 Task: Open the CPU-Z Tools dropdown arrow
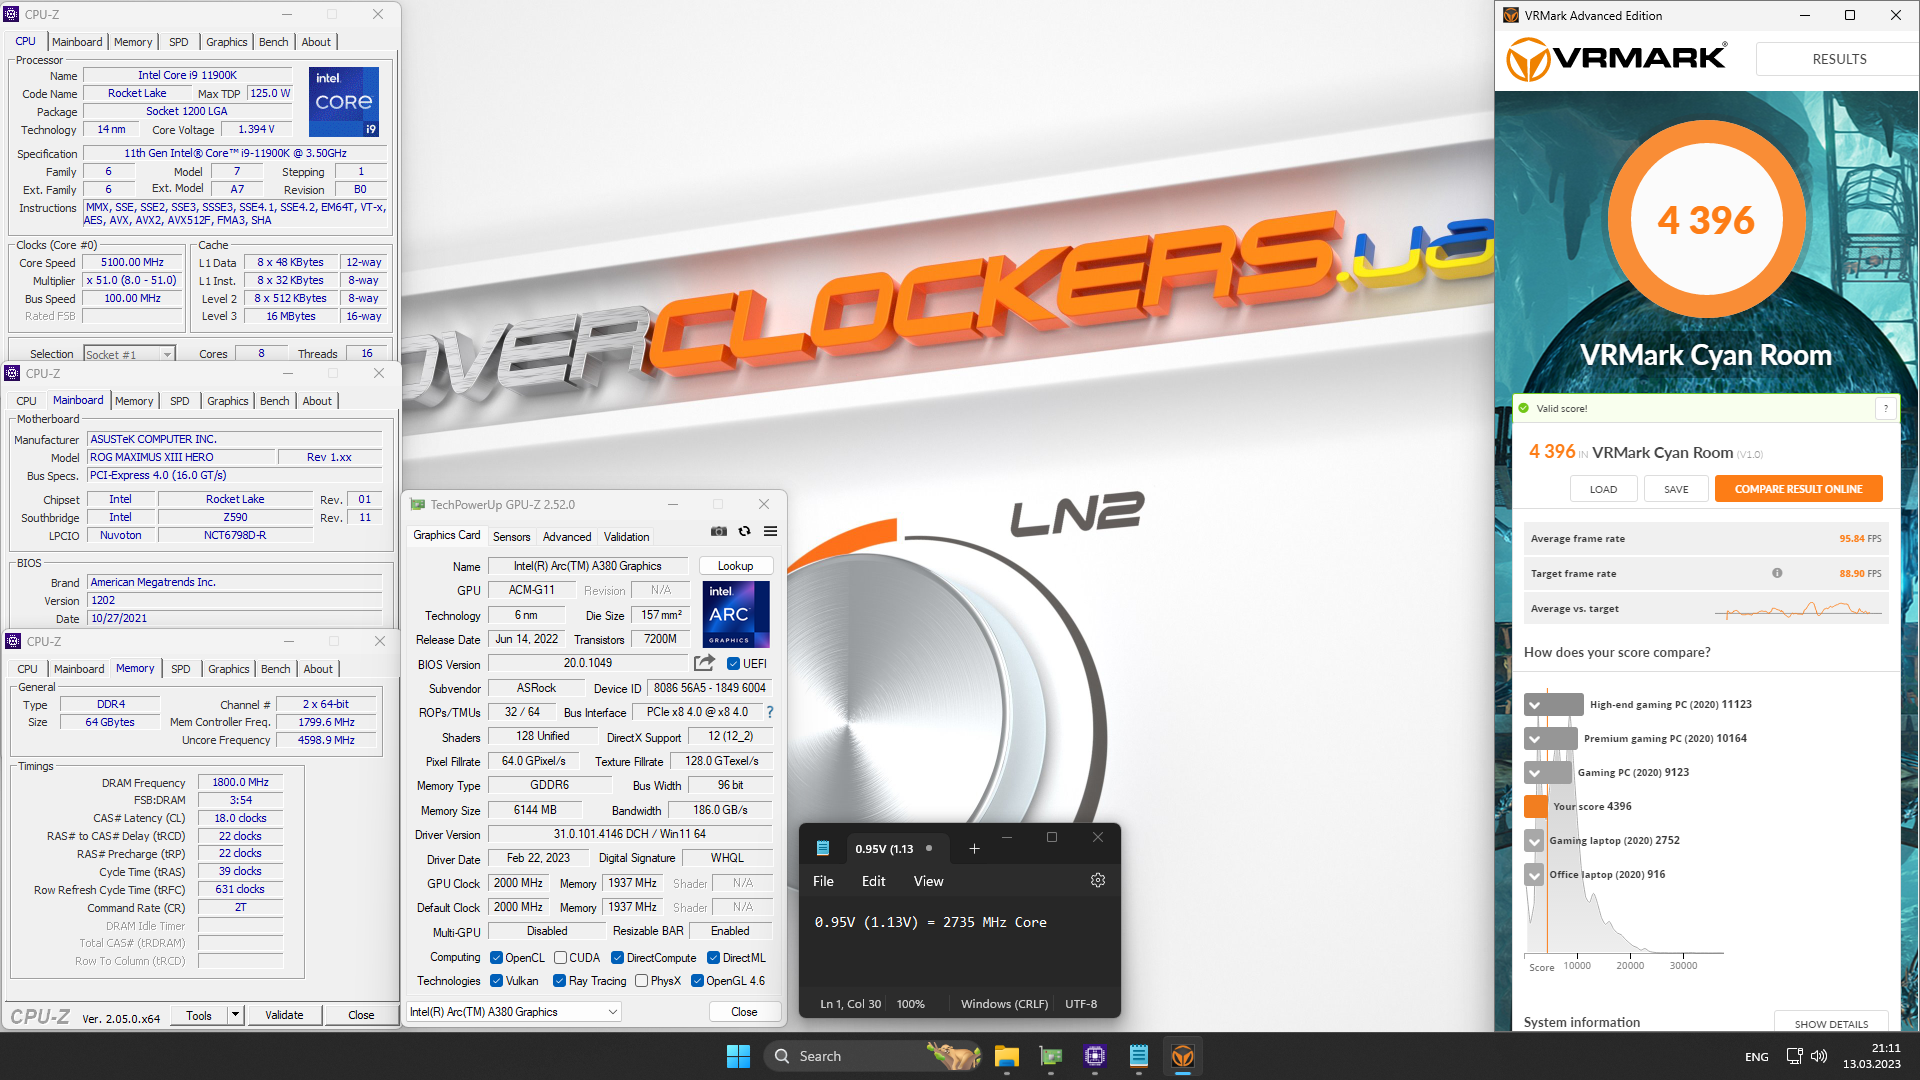click(x=235, y=1015)
